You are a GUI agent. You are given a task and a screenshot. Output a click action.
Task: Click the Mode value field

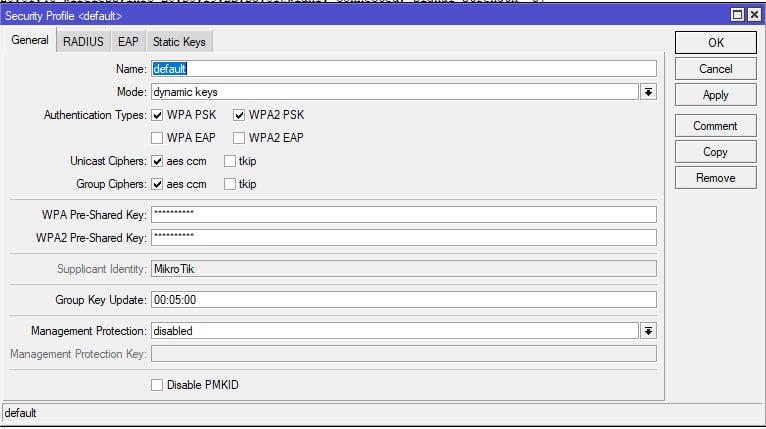395,92
